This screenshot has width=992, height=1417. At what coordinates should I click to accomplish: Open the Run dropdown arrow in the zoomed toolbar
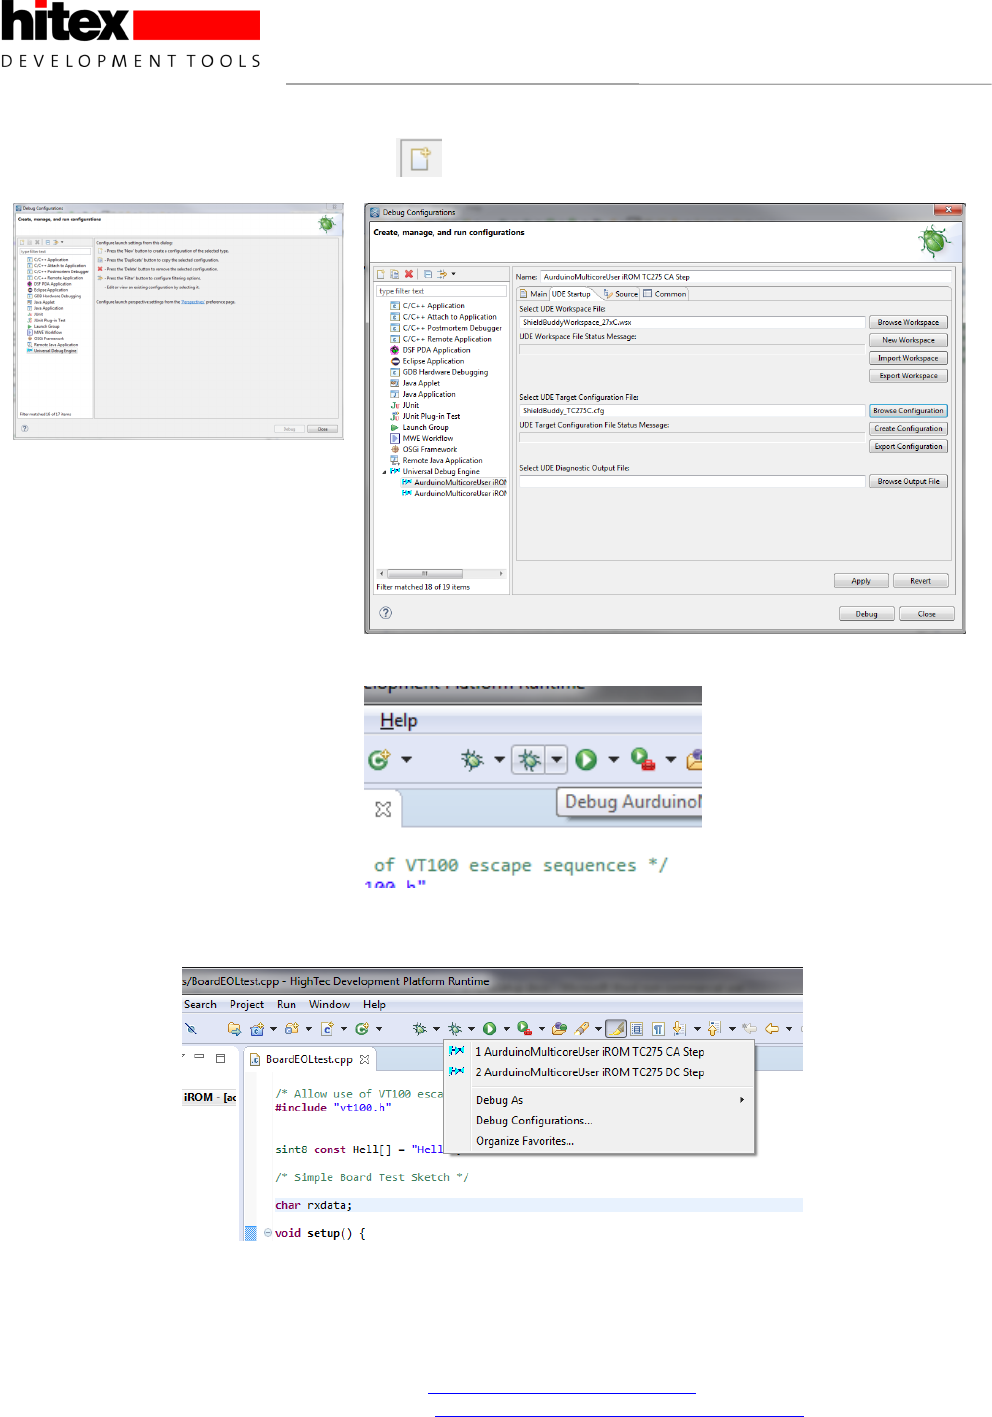613,760
